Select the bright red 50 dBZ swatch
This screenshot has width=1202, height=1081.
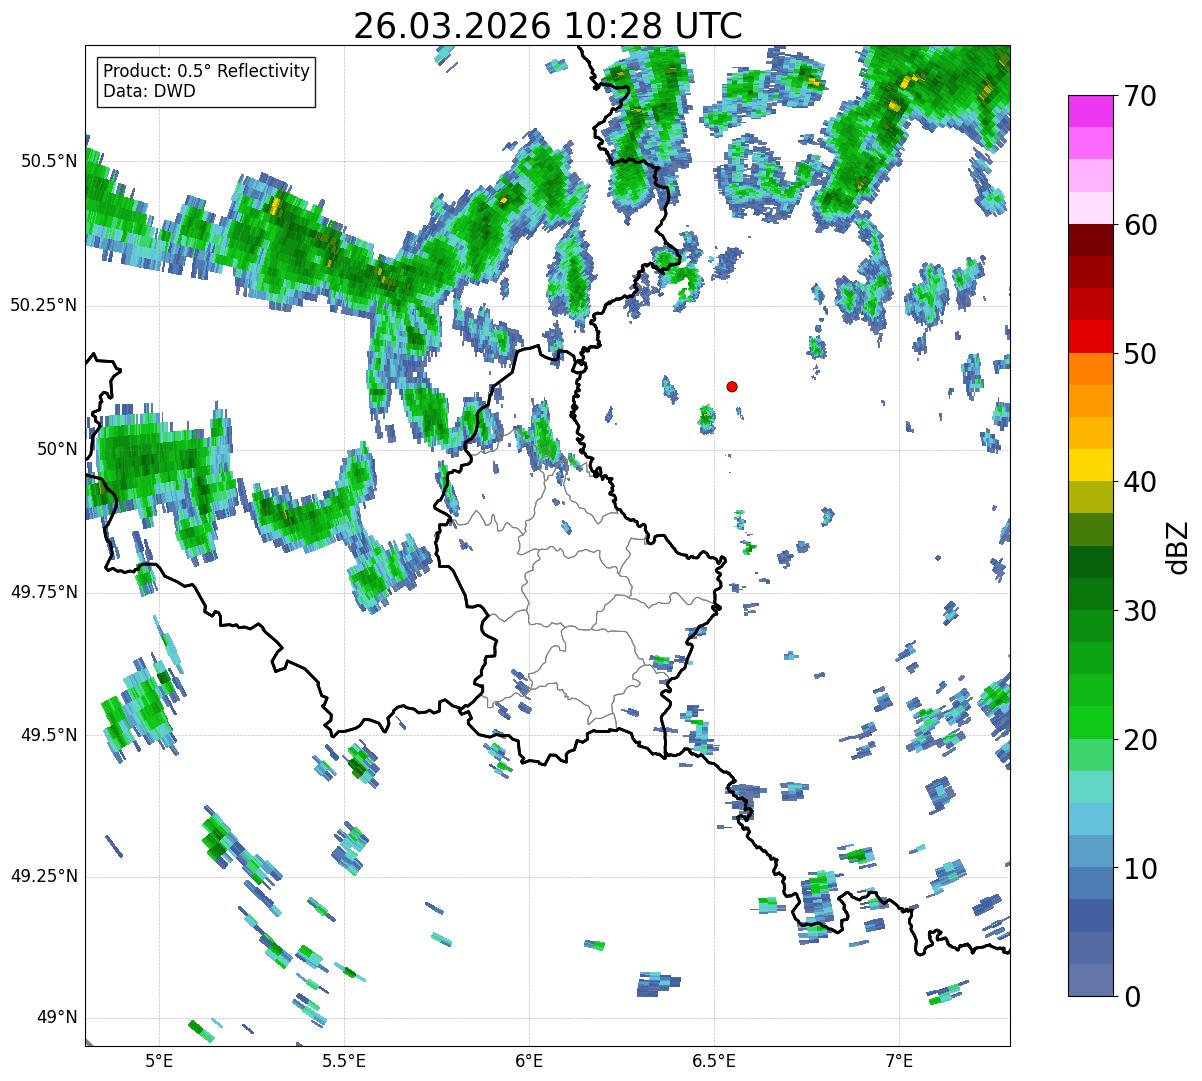(1090, 336)
